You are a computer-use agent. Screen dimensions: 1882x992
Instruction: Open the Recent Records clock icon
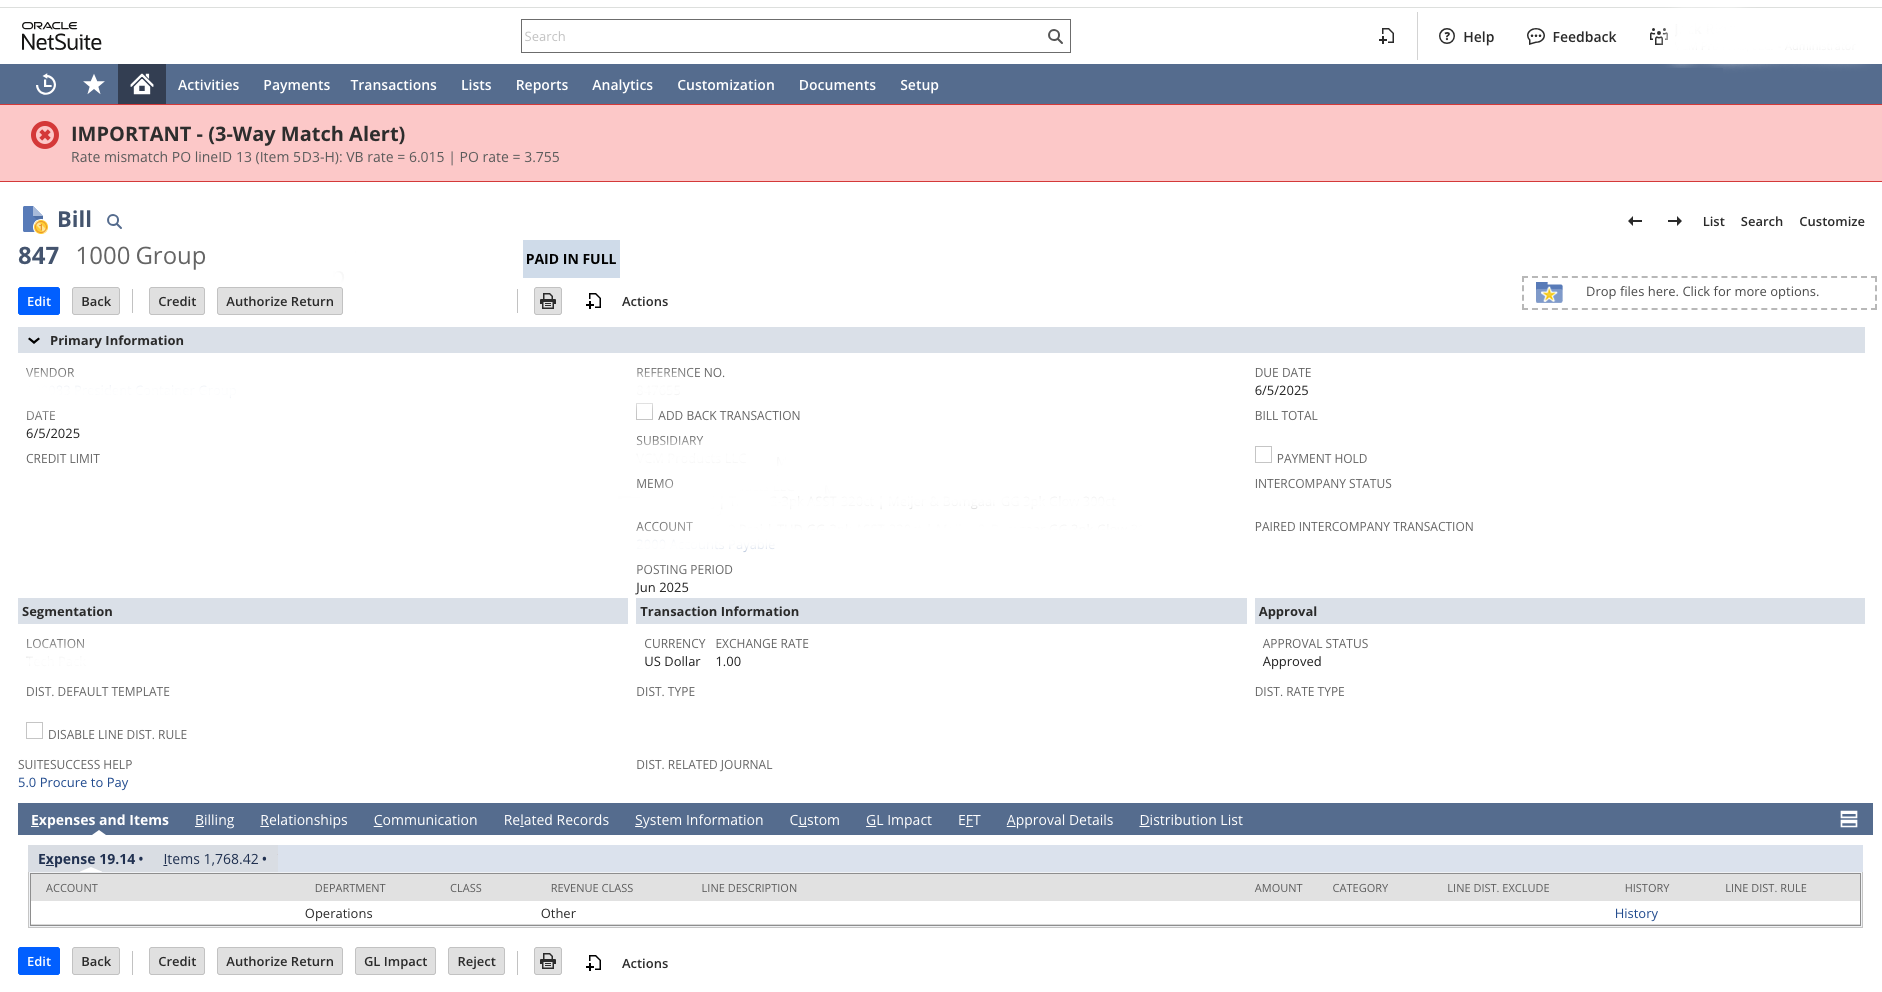coord(46,85)
